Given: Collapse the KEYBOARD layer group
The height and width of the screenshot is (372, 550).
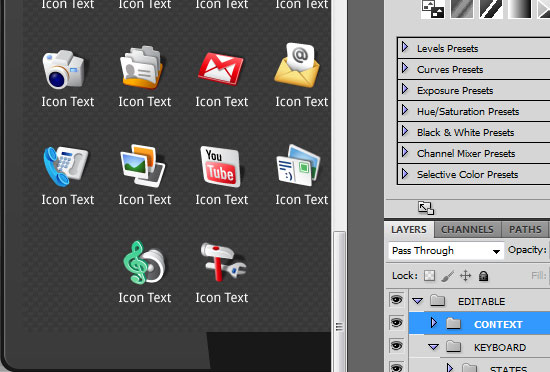Looking at the screenshot, I should [434, 347].
